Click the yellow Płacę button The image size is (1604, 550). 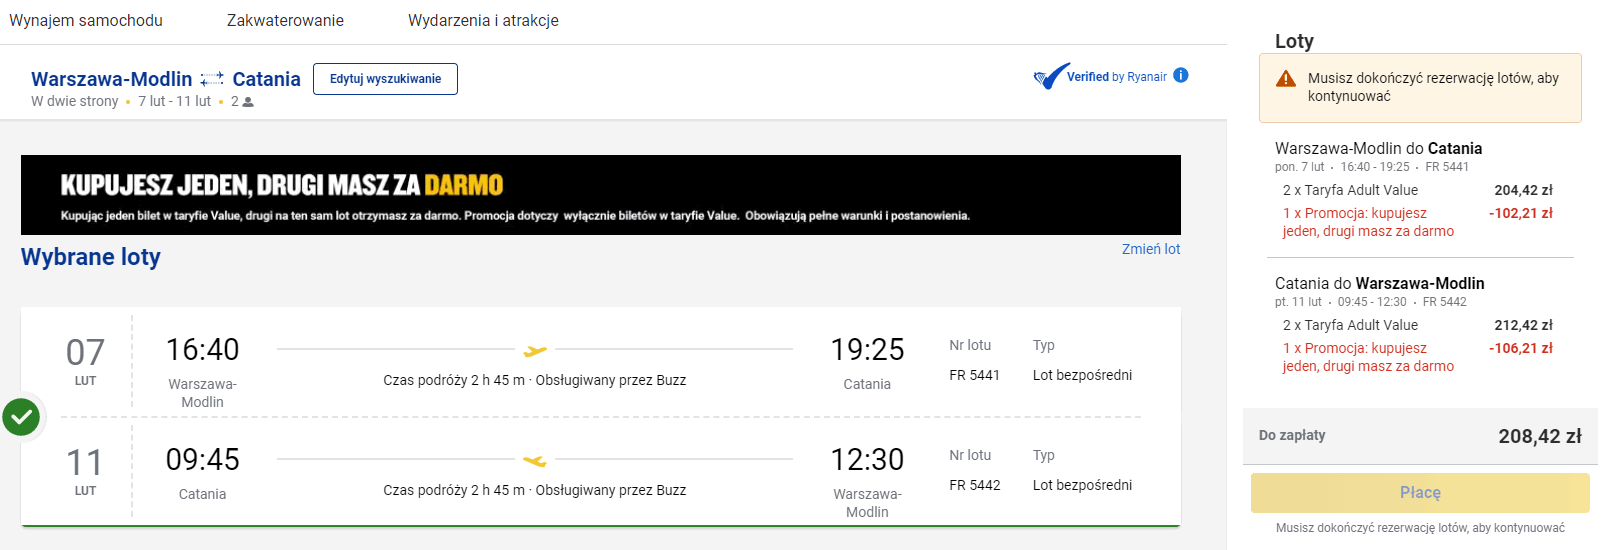coord(1420,493)
